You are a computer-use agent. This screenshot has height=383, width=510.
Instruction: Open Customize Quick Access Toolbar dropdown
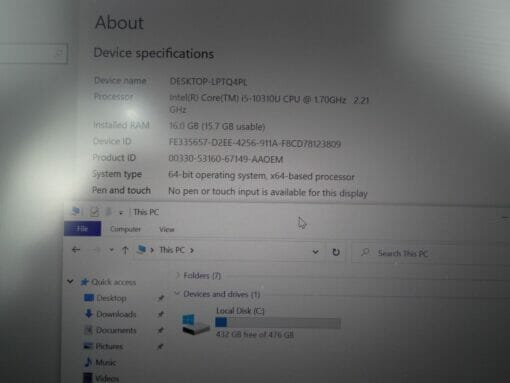pos(121,212)
